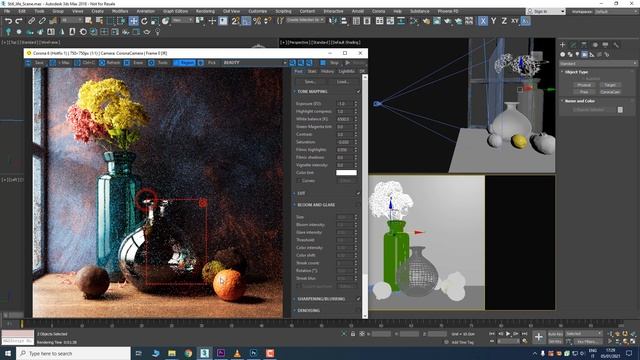
Task: Open the Modifiers menu
Action: [120, 11]
